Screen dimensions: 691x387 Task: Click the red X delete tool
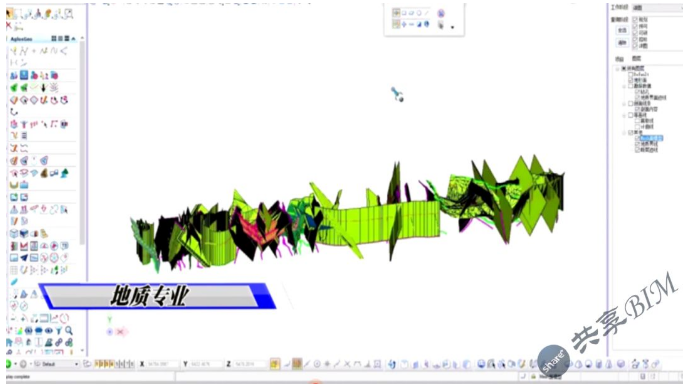(x=8, y=26)
